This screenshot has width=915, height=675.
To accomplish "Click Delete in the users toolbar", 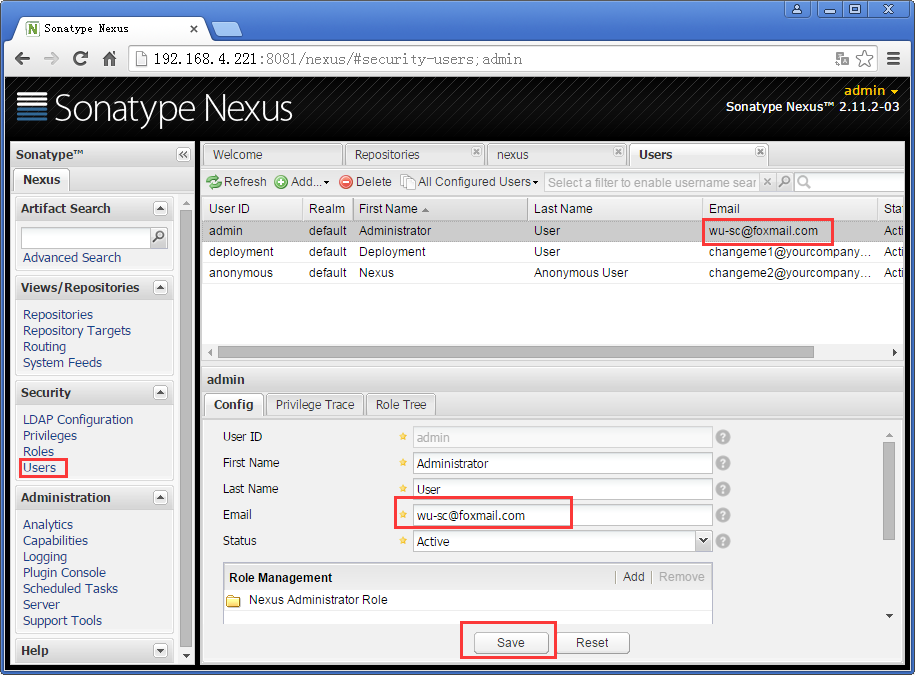I will [365, 182].
